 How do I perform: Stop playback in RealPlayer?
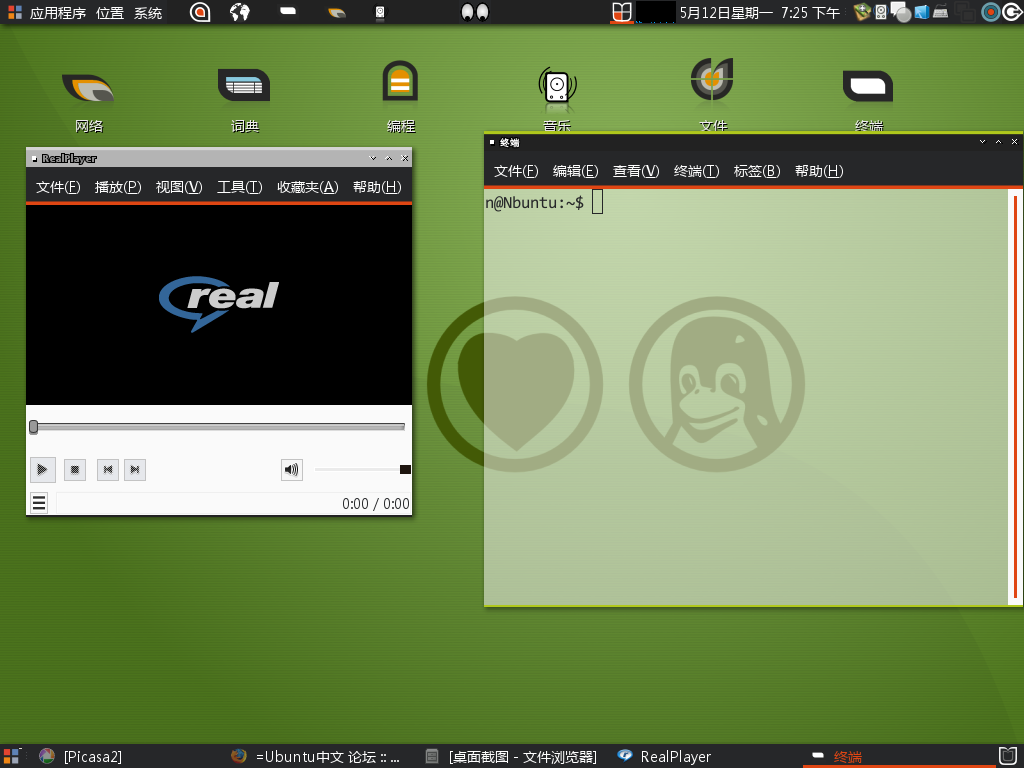point(75,470)
